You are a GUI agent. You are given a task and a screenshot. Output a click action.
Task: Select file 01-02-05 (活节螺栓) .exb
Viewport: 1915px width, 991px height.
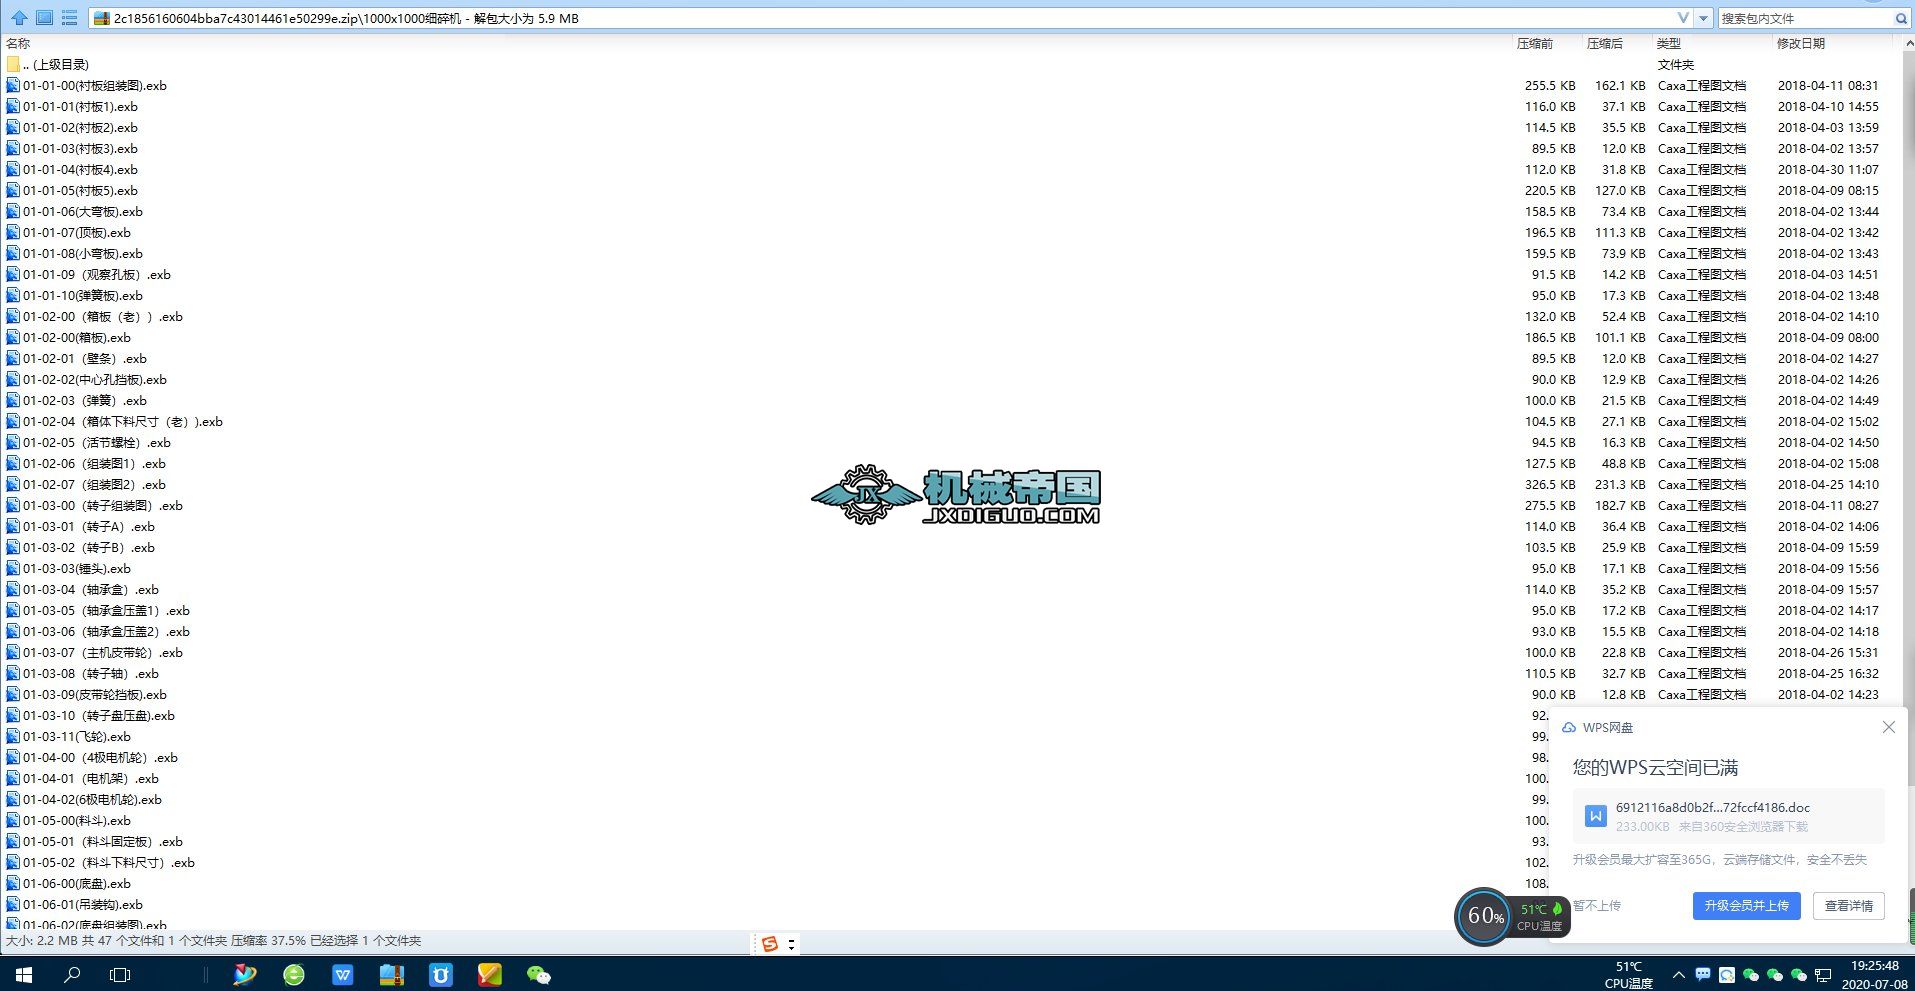click(x=97, y=442)
